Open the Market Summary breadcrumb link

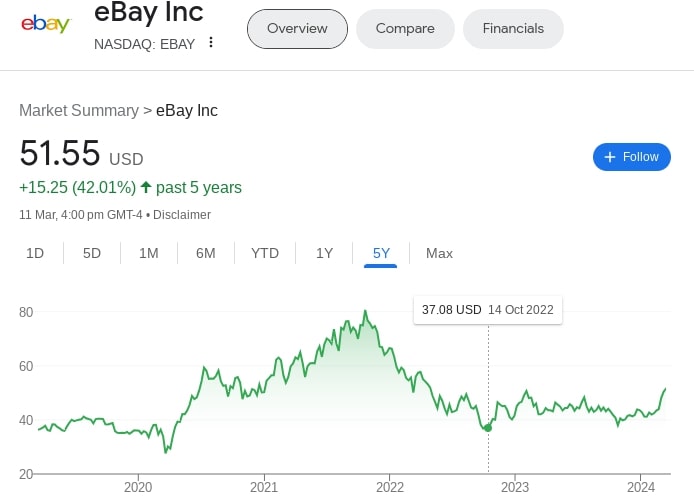pyautogui.click(x=78, y=110)
